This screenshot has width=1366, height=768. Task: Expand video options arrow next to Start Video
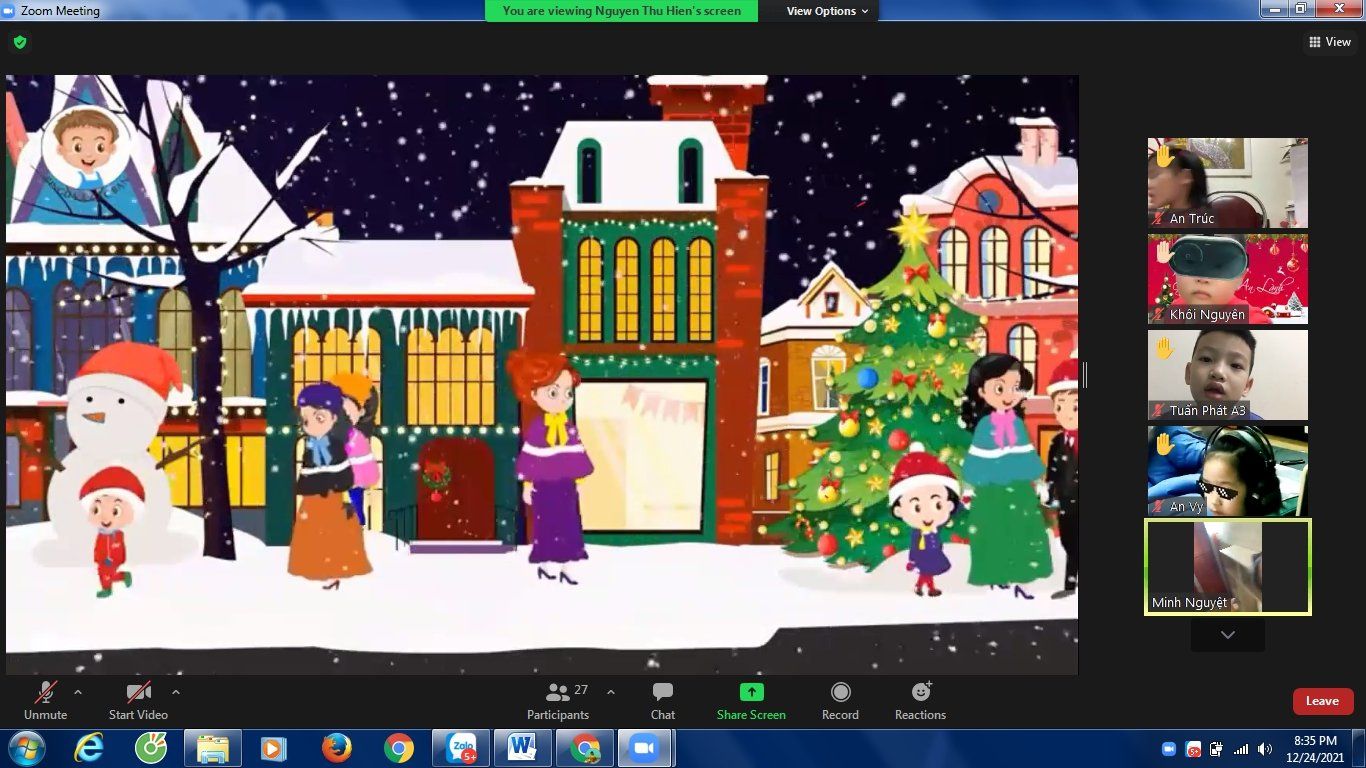(176, 692)
